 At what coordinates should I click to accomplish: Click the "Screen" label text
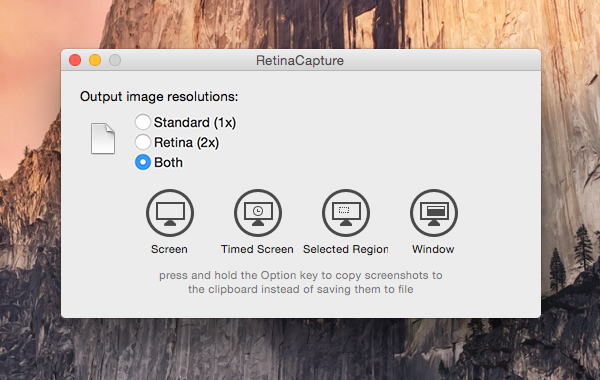(x=169, y=249)
